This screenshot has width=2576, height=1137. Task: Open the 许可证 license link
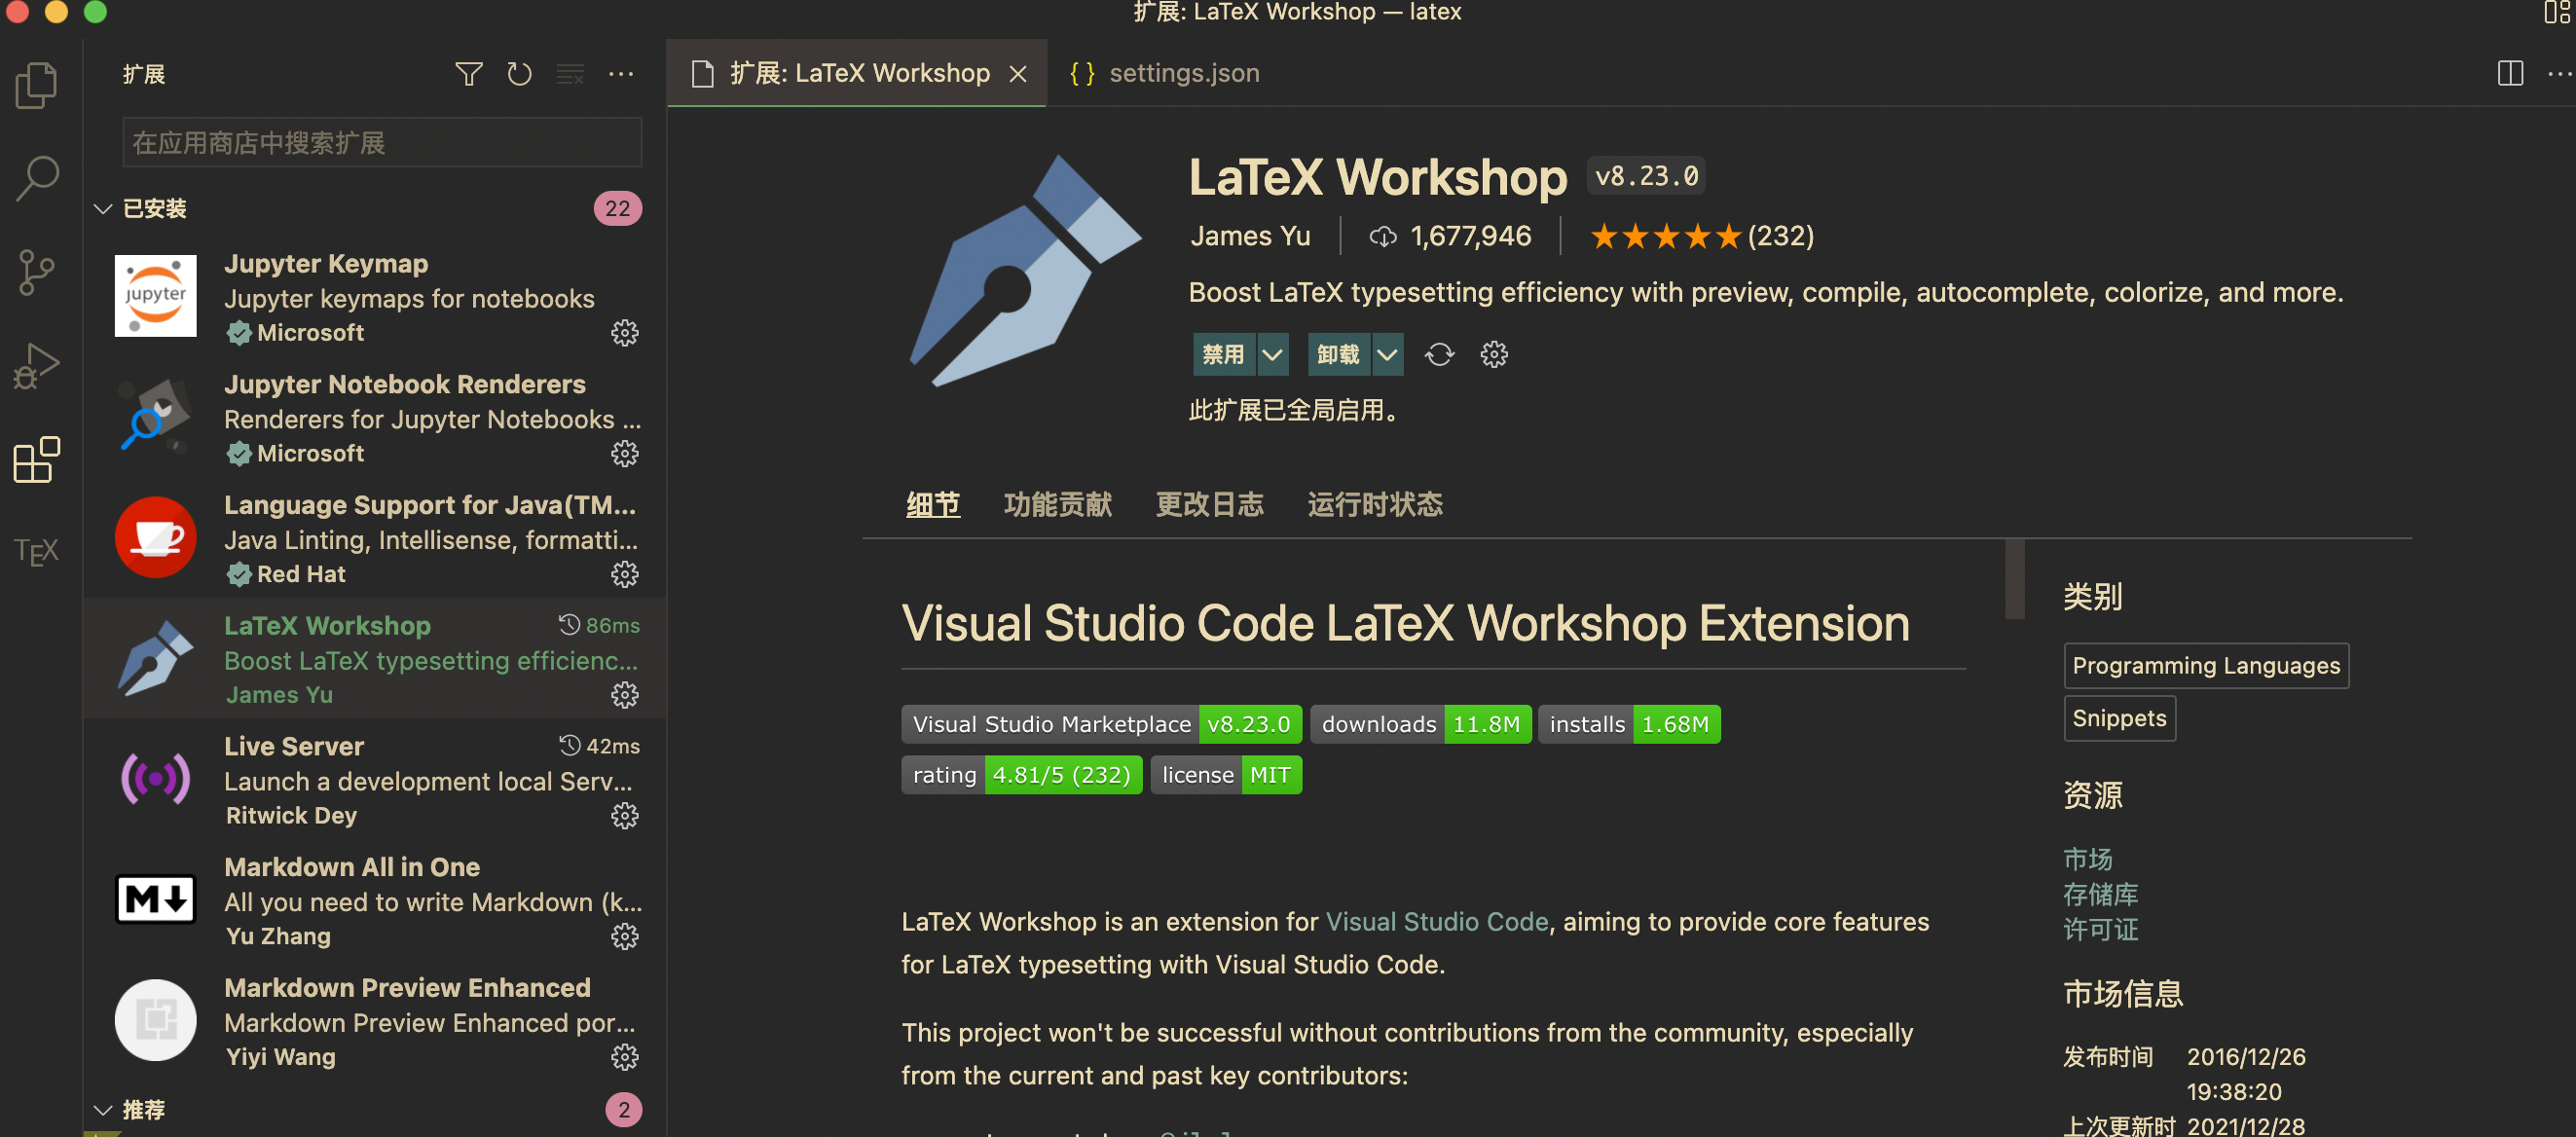[x=2100, y=929]
